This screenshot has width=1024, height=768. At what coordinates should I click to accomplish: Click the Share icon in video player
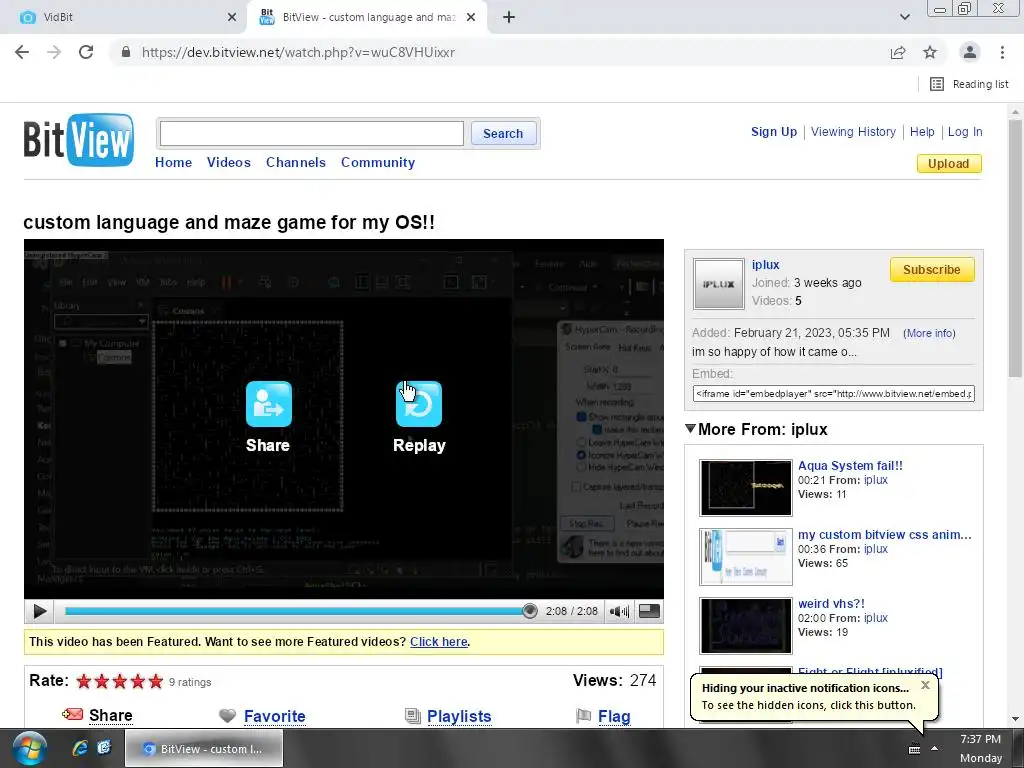click(268, 404)
